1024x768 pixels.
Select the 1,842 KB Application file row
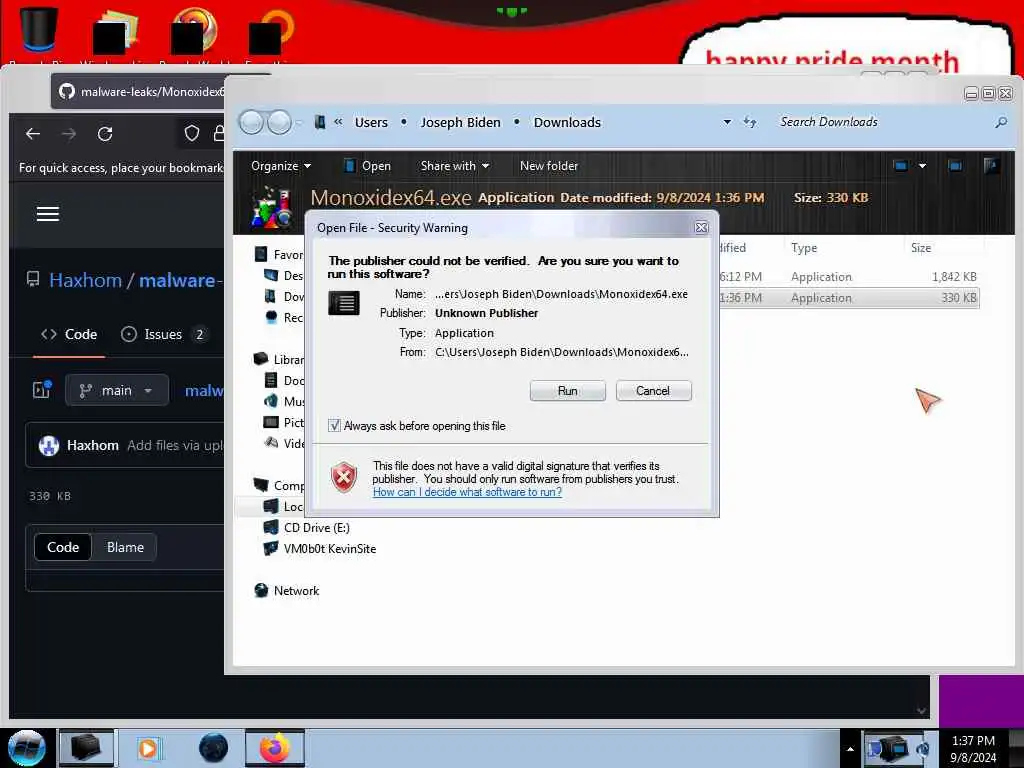coord(849,277)
